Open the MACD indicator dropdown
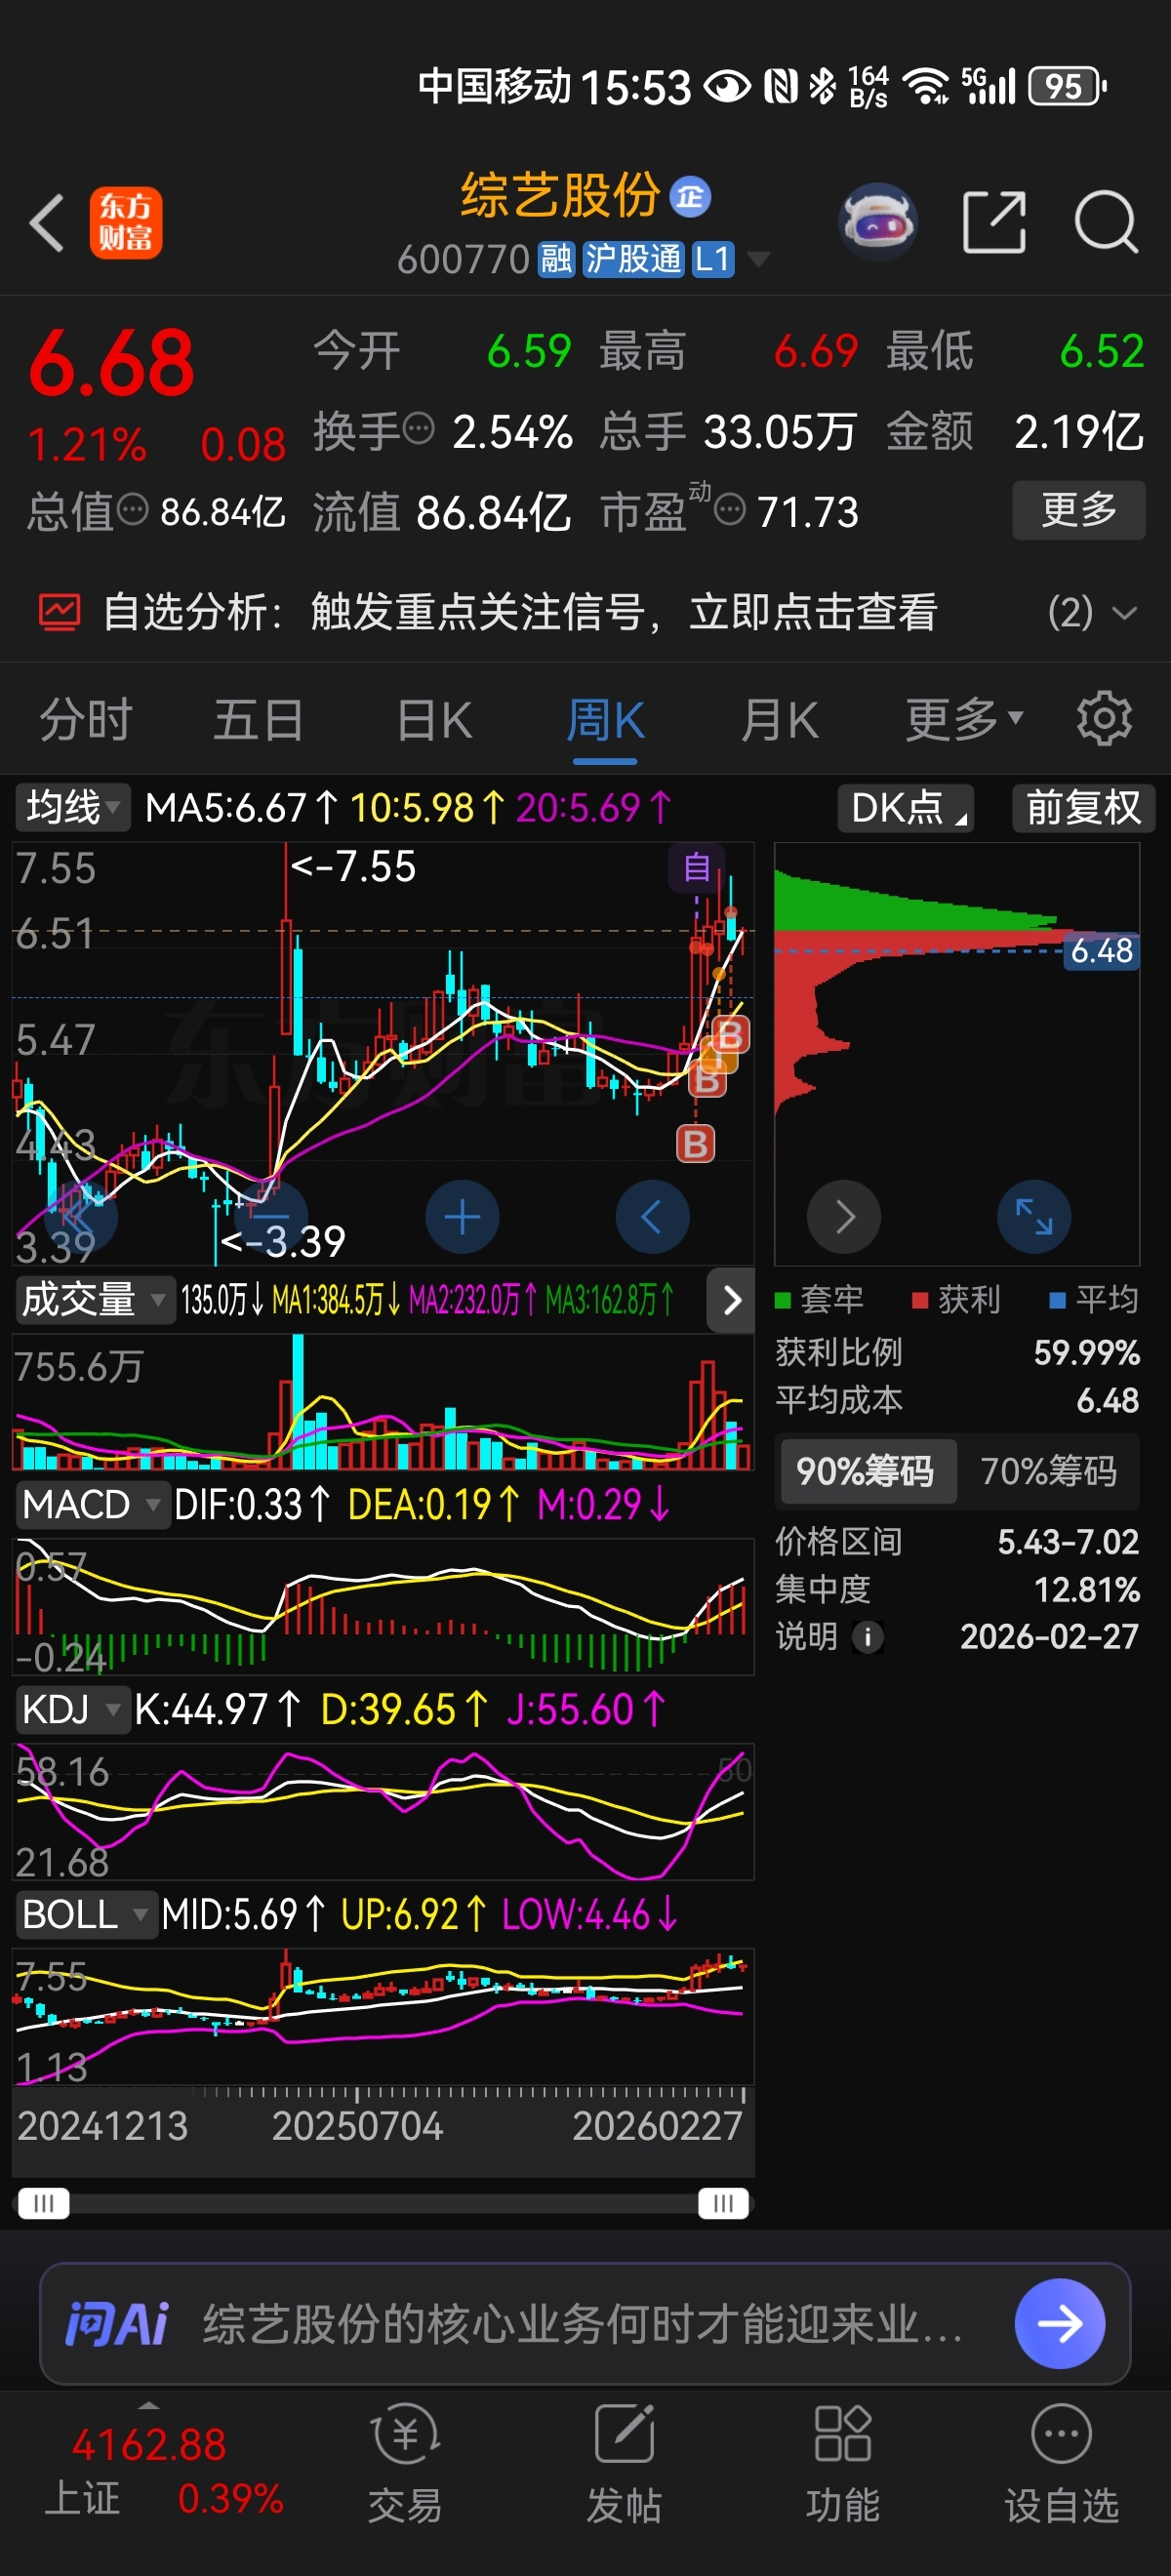 [x=92, y=1505]
